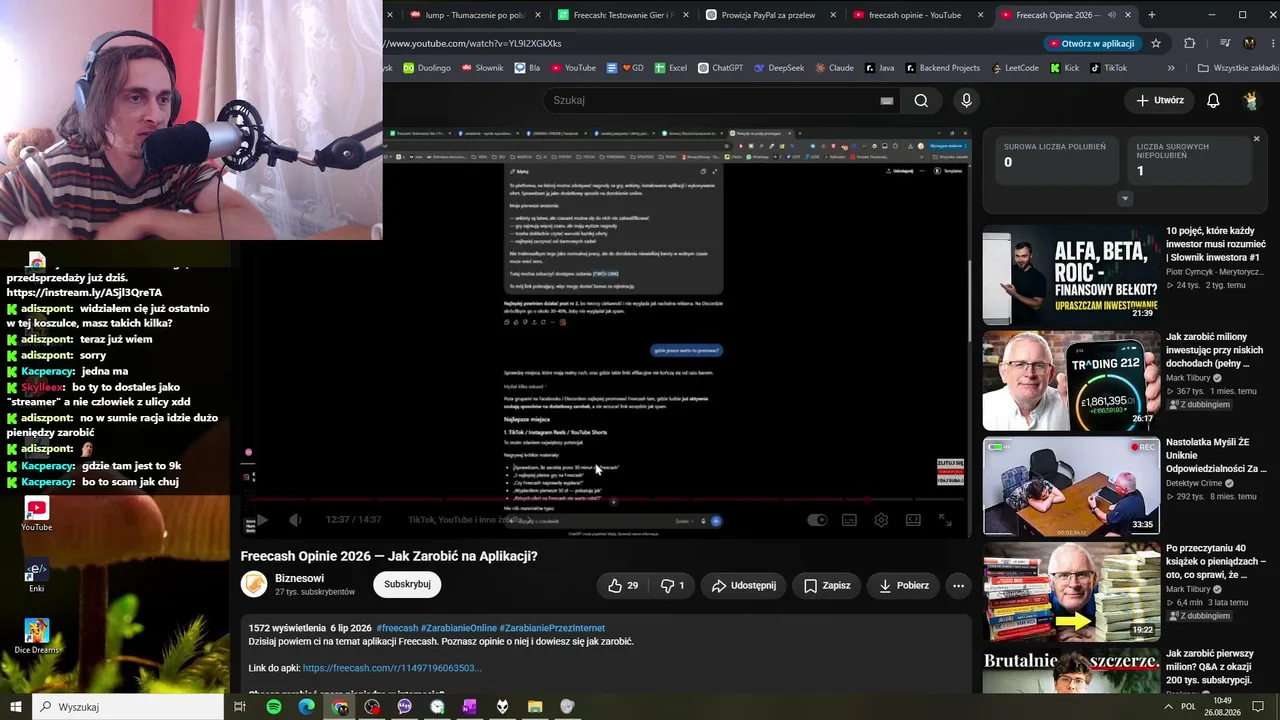The width and height of the screenshot is (1280, 720).
Task: Show hidden system tray icons
Action: pos(1169,706)
